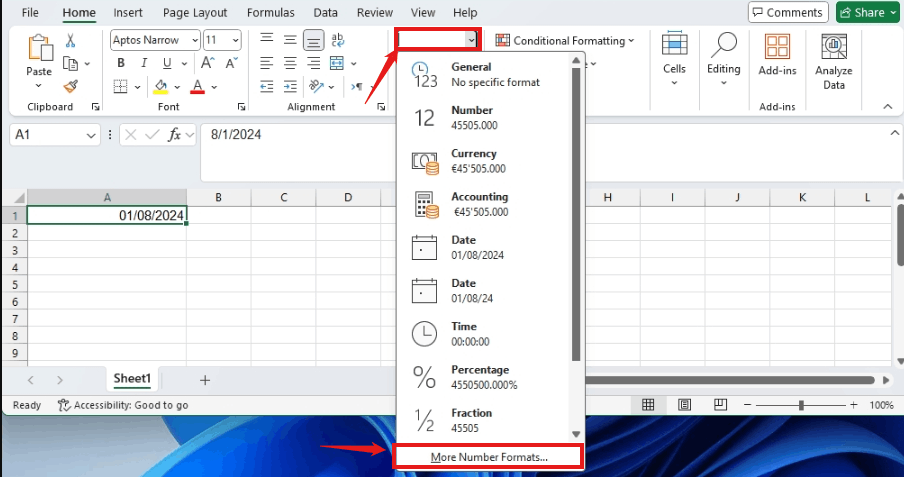Apply borders with the borders icon

click(120, 87)
